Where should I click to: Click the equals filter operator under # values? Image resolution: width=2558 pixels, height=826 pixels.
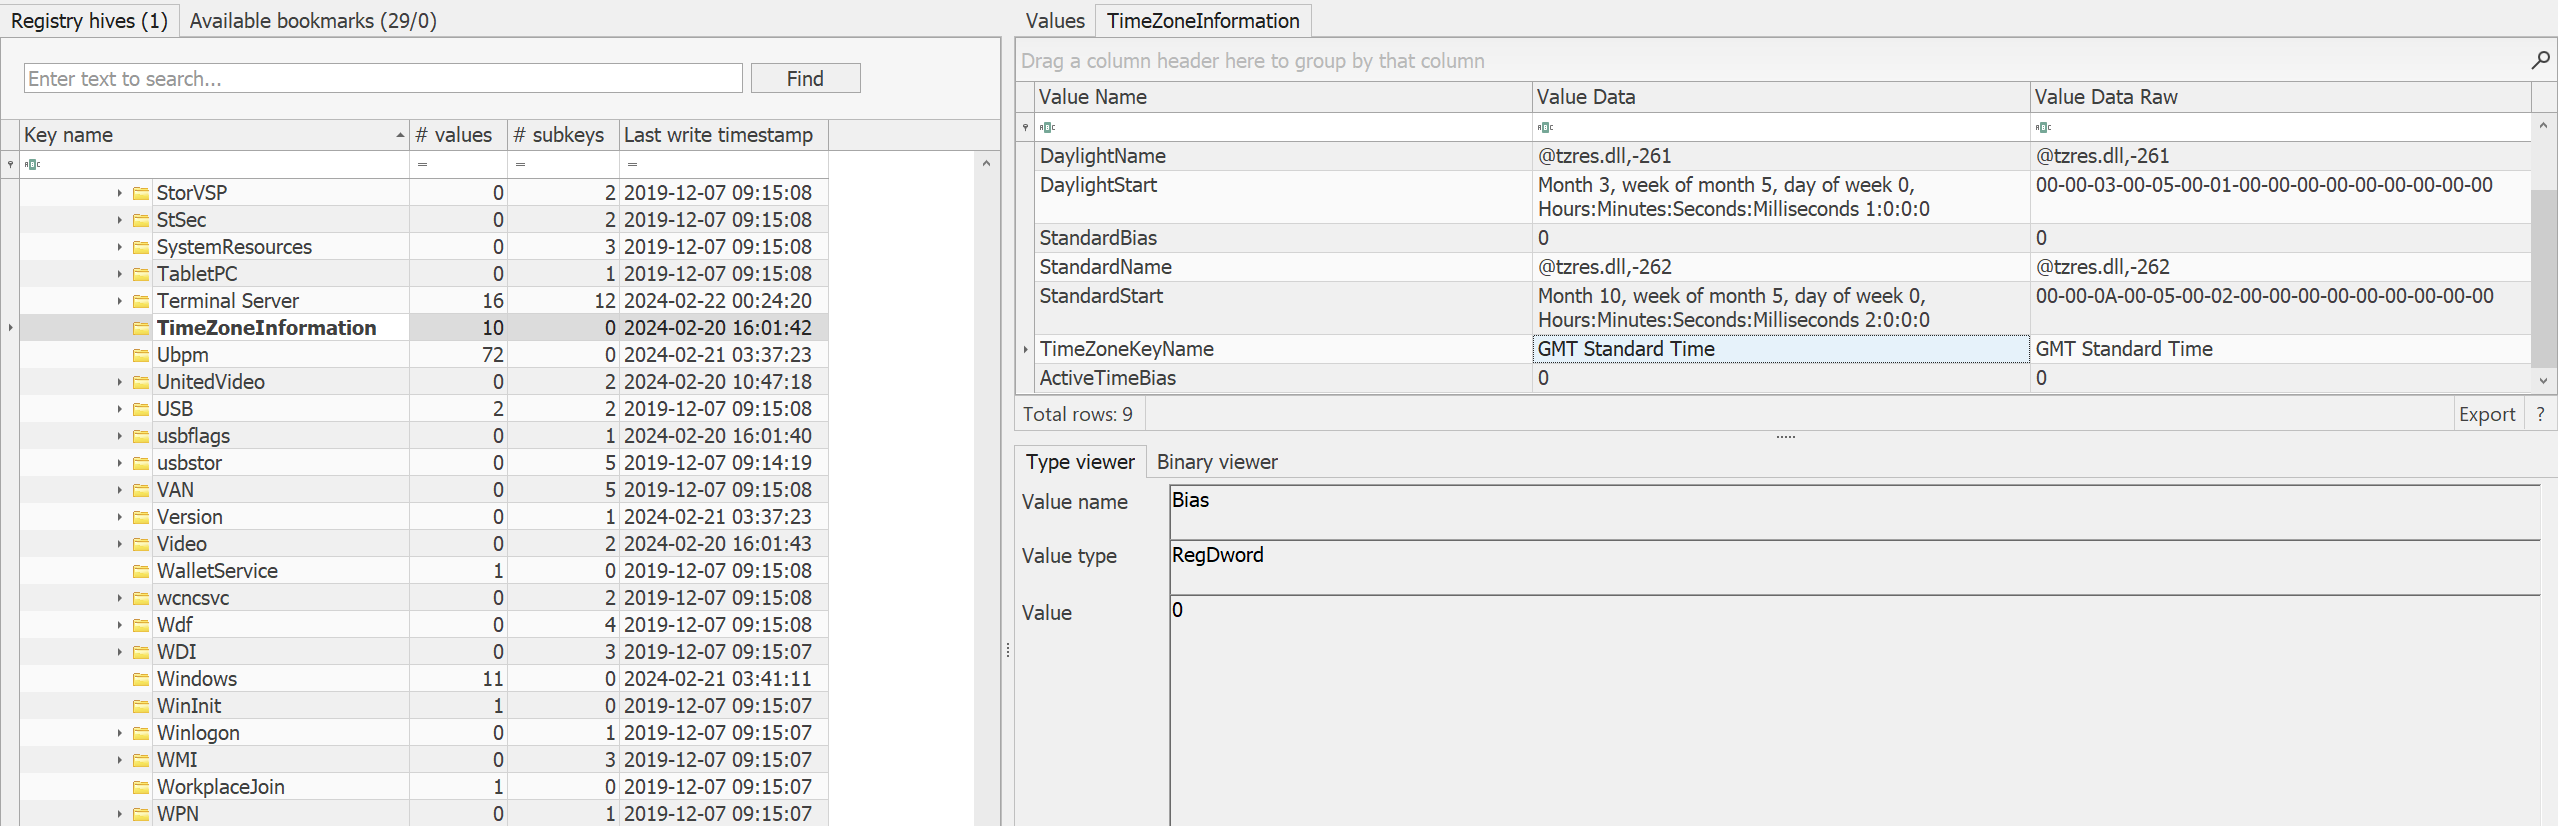pos(422,164)
